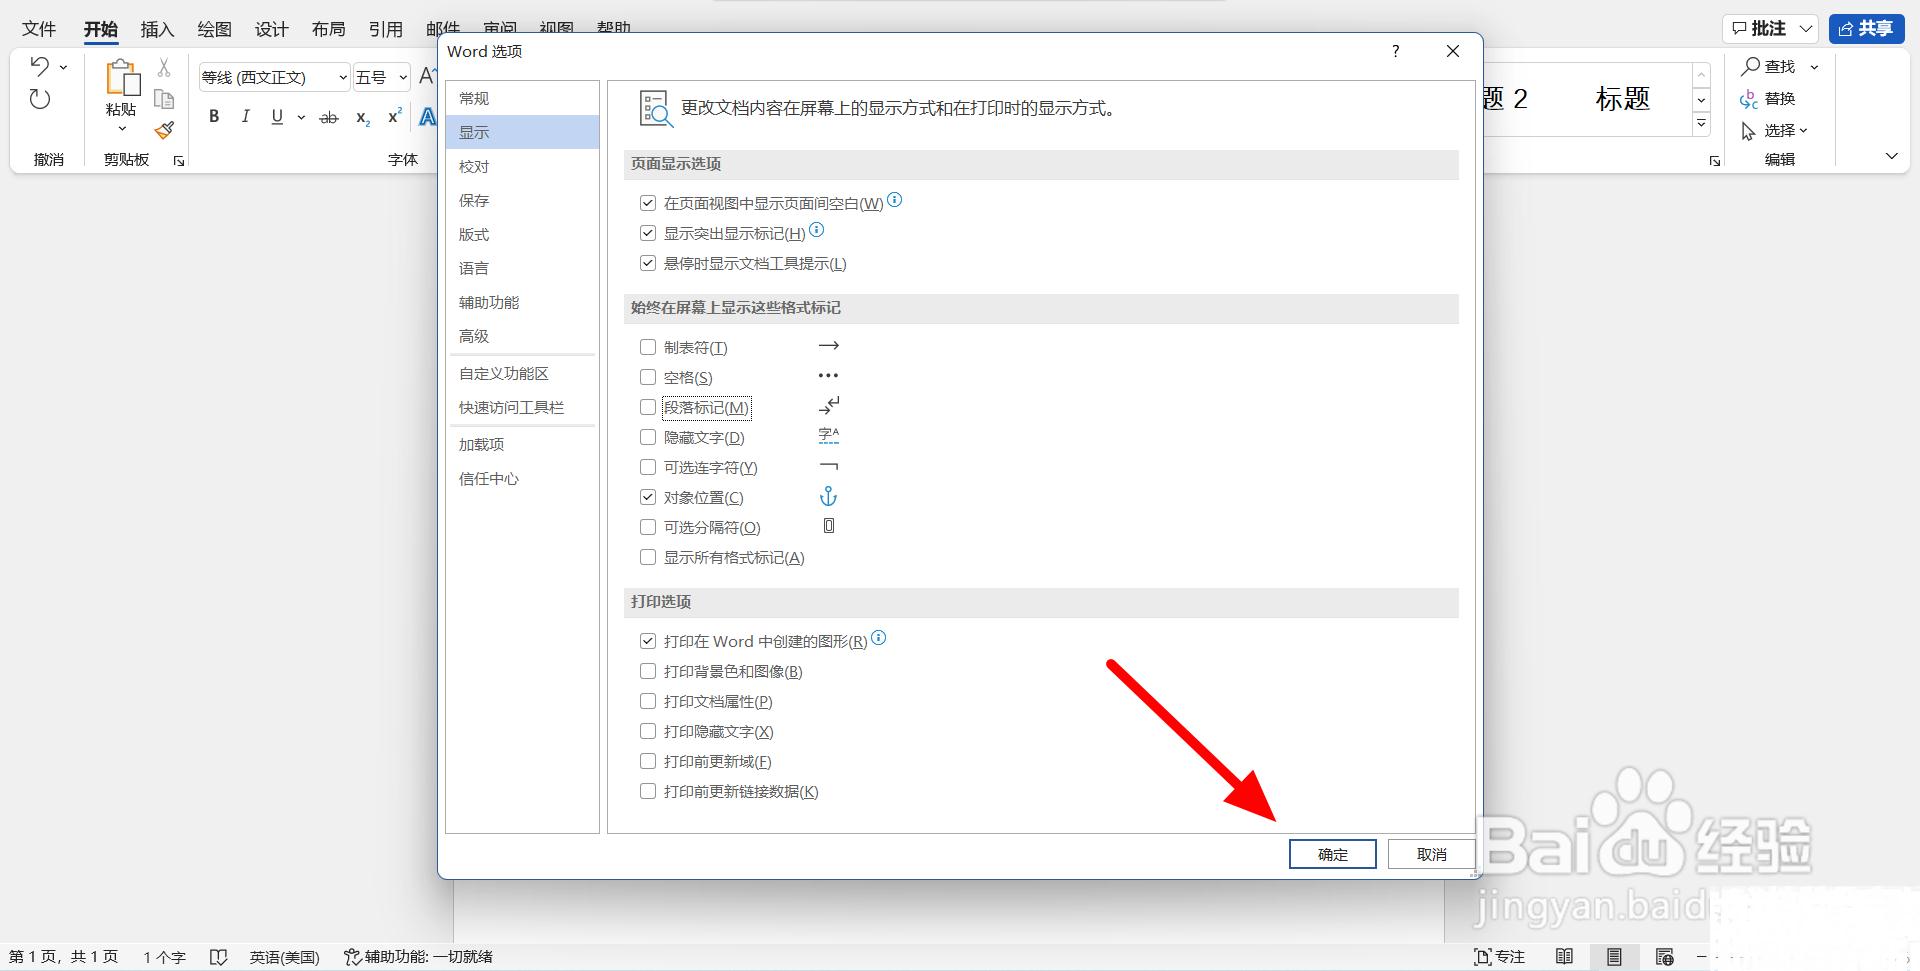The height and width of the screenshot is (971, 1920).
Task: Select 校对 in Word Options sidebar
Action: point(475,166)
